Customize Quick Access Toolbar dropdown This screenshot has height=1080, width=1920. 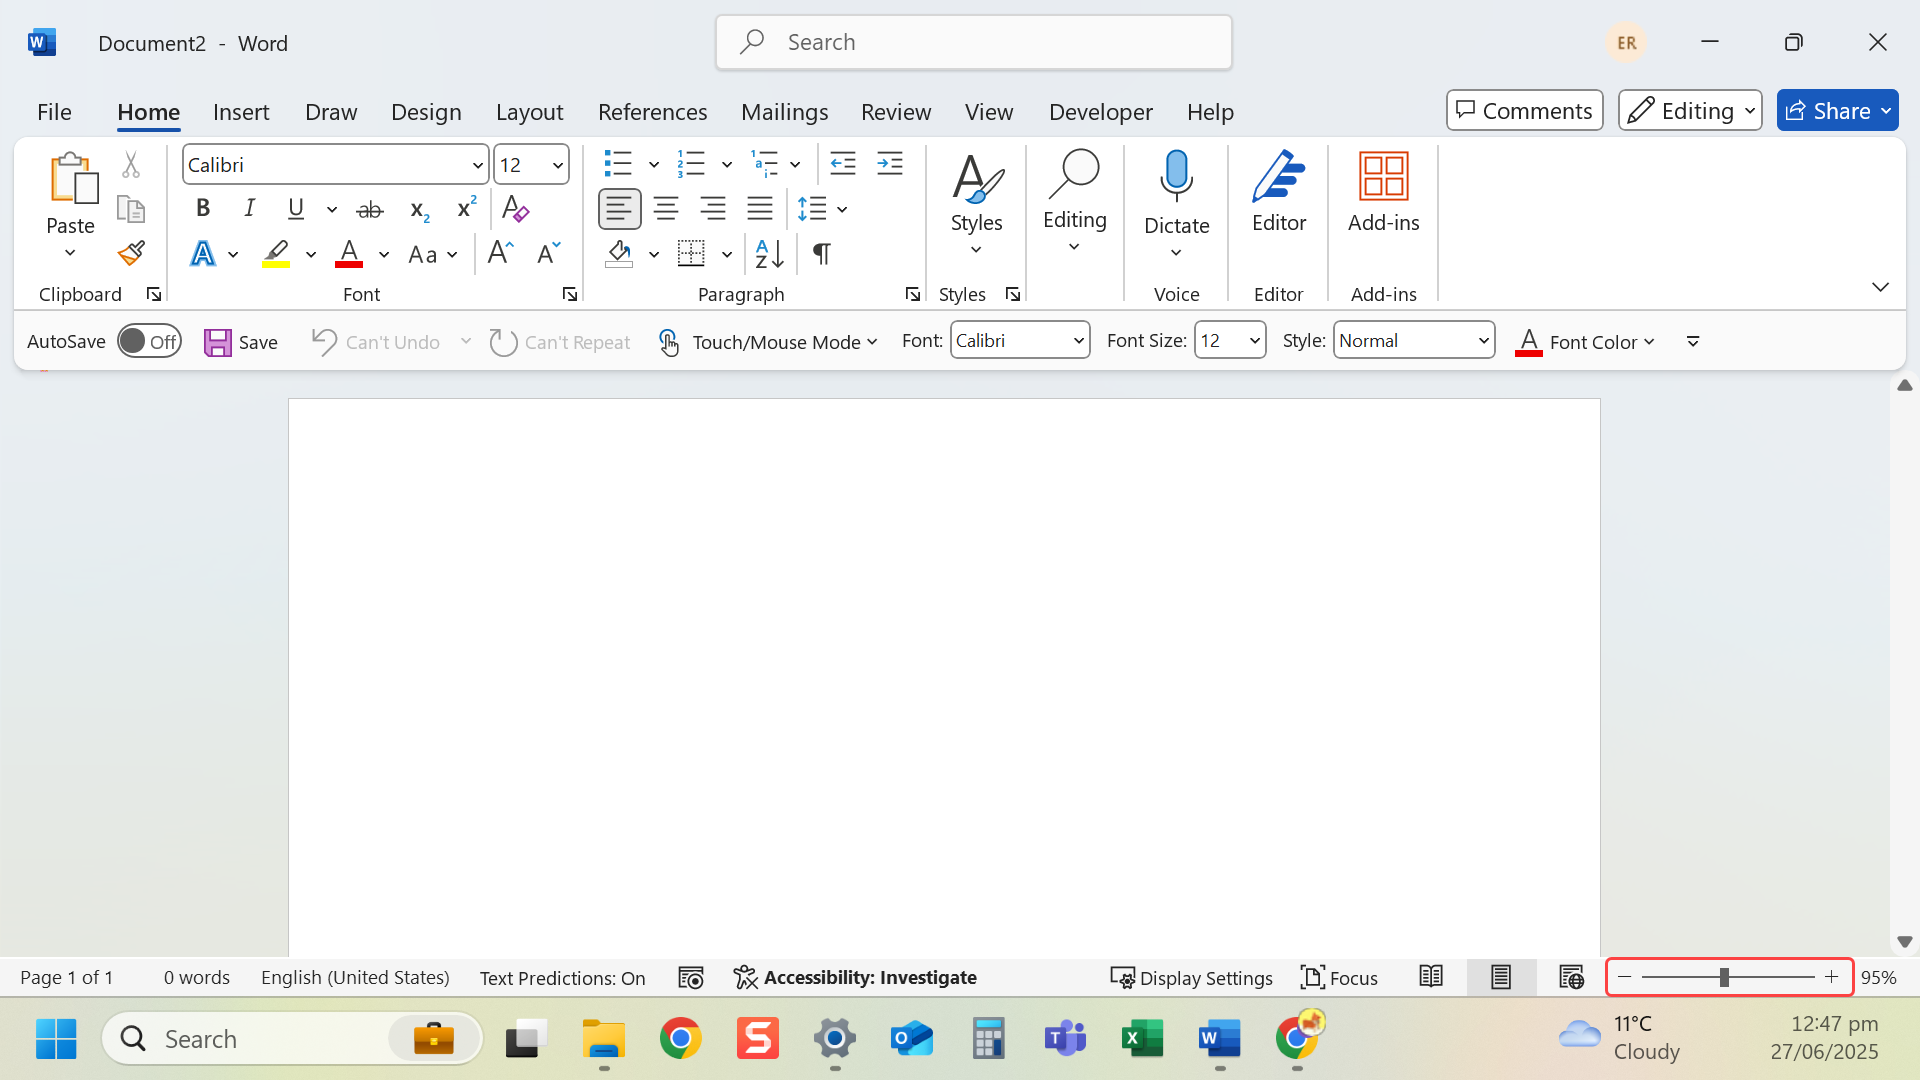point(1693,341)
